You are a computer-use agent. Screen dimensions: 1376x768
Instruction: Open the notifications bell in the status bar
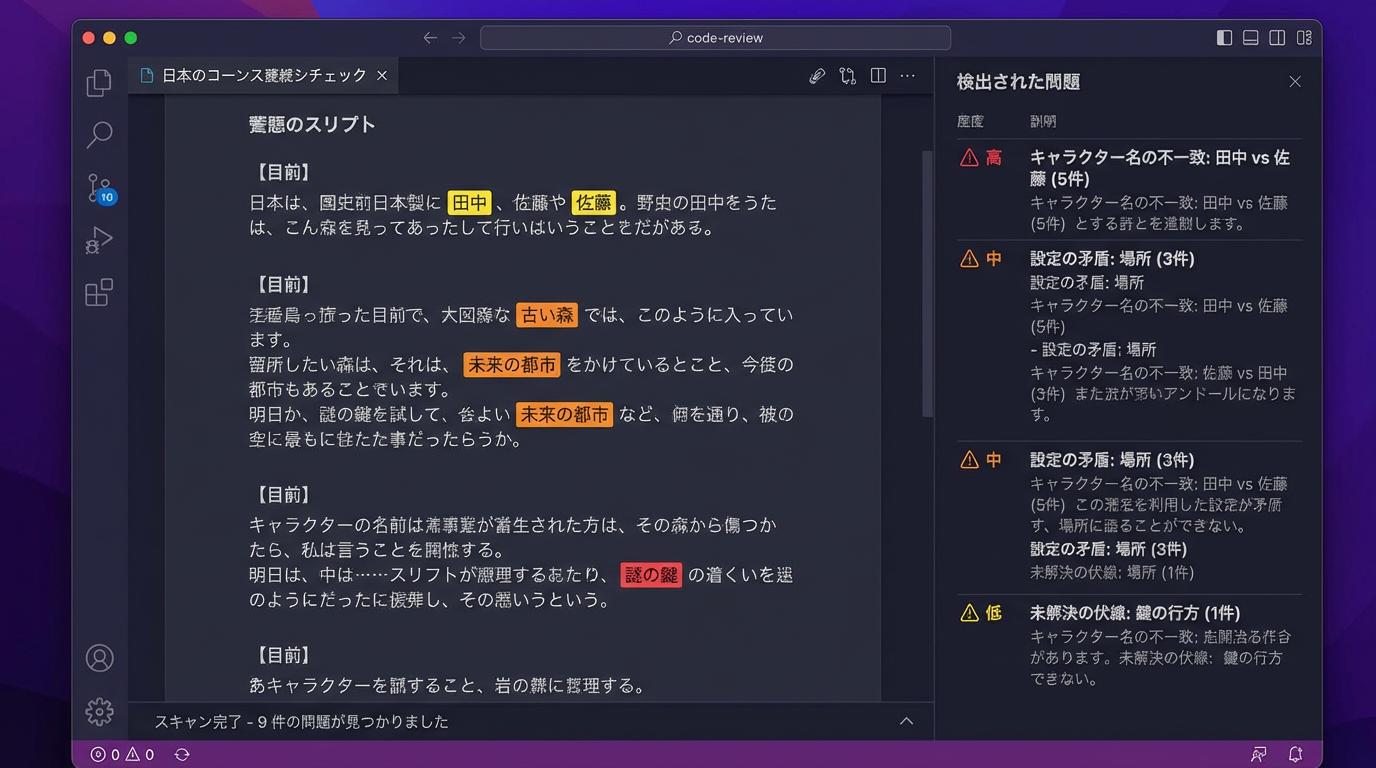tap(1295, 754)
